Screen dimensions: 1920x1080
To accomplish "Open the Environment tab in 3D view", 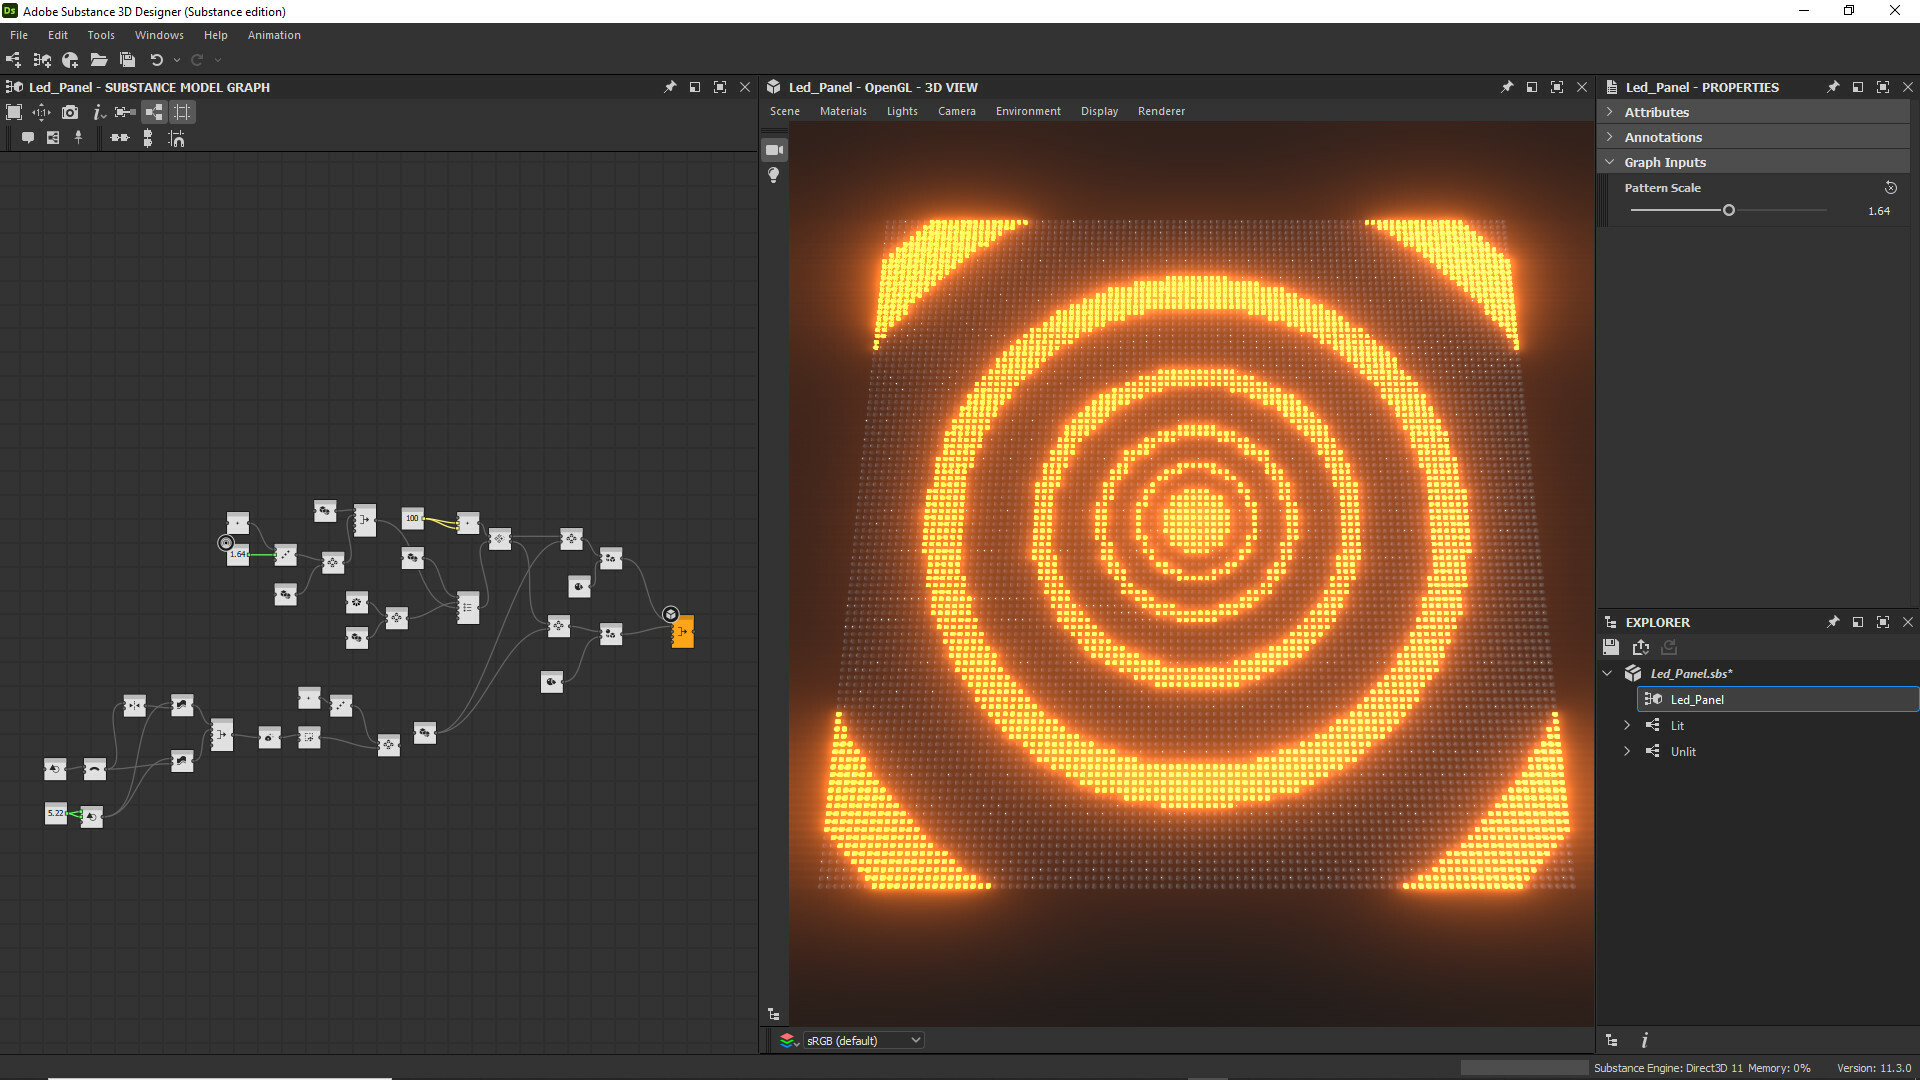I will point(1027,111).
